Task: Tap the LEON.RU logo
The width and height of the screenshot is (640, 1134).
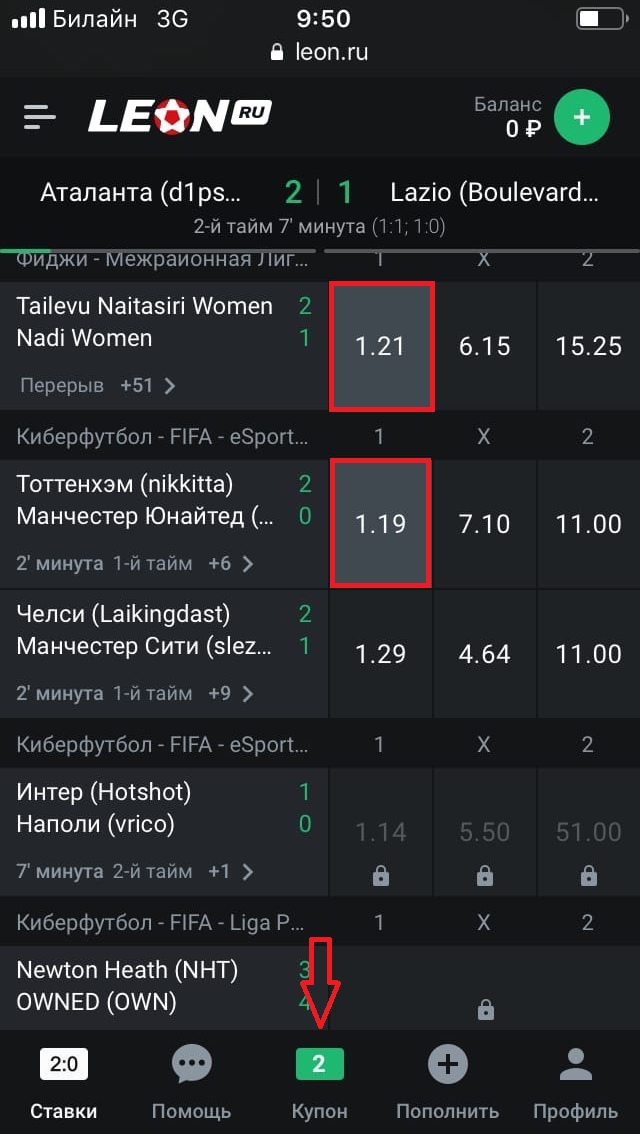Action: (179, 116)
